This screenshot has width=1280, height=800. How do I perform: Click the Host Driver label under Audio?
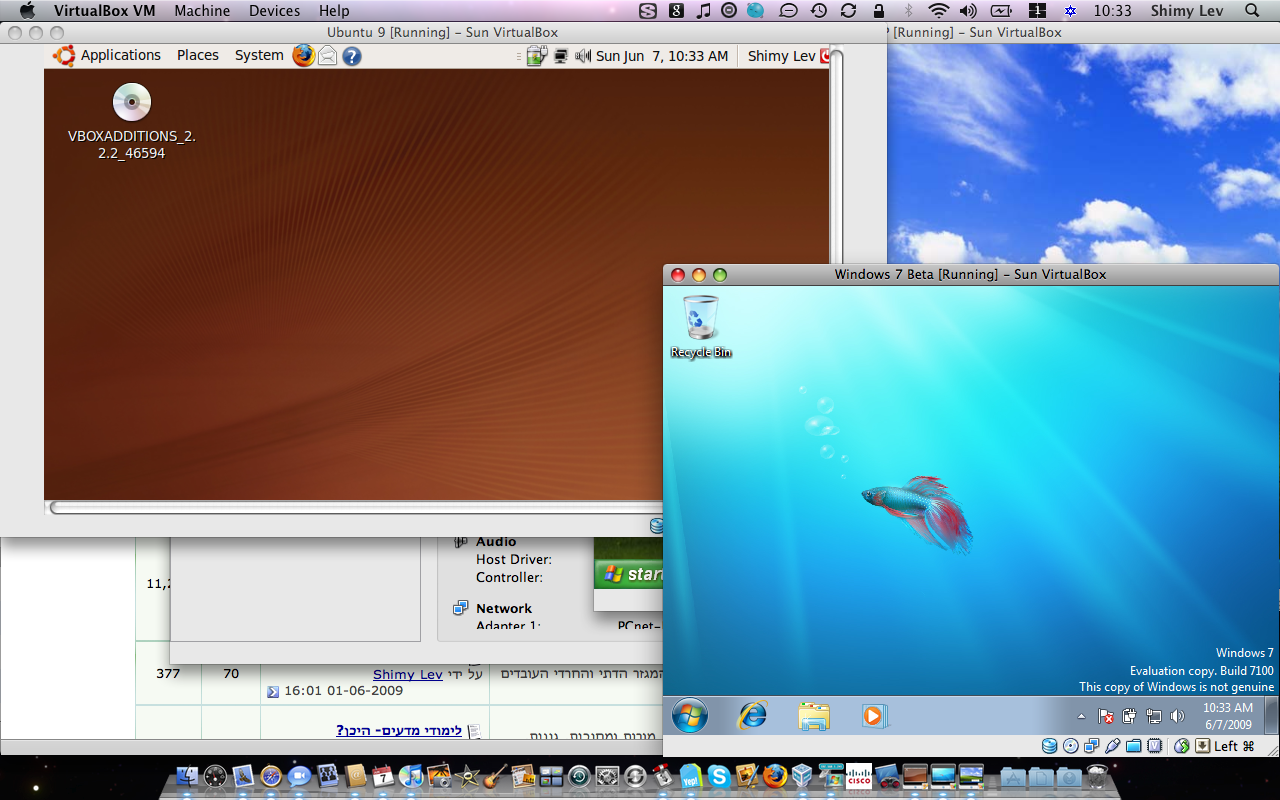tap(514, 560)
